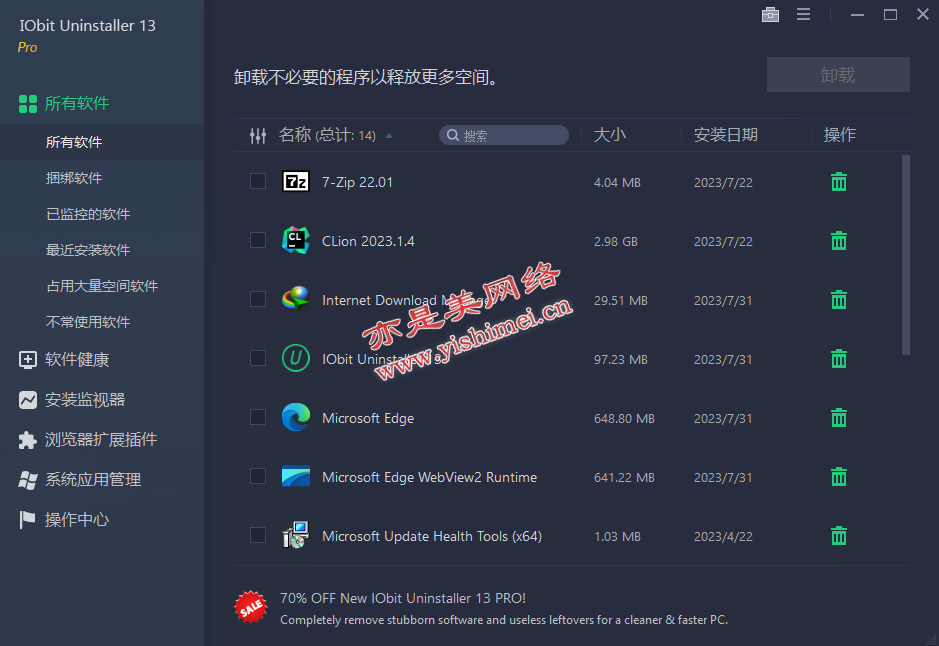Click the 安装监视器 chart icon
Screen dimensions: 939x646
pyautogui.click(x=28, y=400)
